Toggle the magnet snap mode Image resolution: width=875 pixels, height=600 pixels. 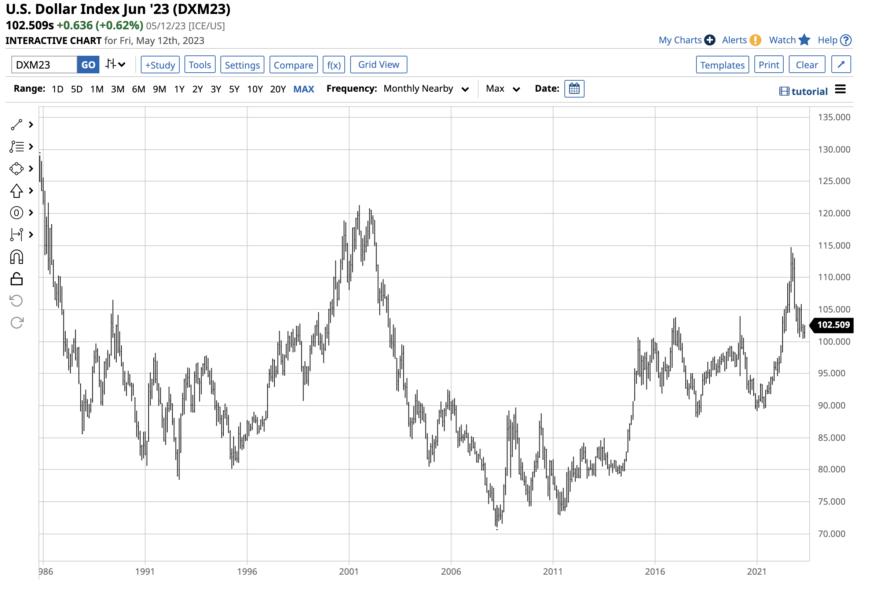(16, 257)
